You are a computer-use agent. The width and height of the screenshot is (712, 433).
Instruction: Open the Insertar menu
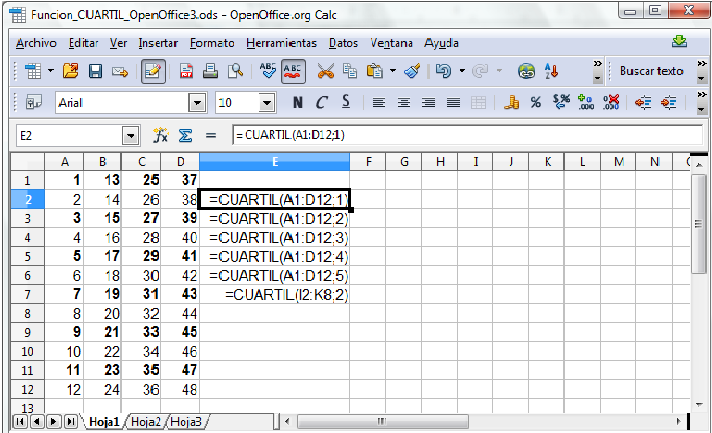point(158,43)
